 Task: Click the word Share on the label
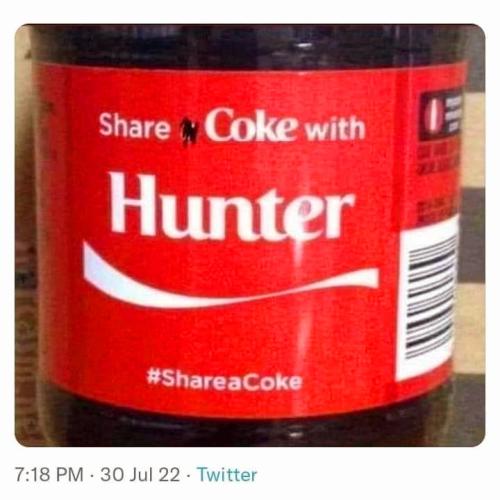[134, 126]
